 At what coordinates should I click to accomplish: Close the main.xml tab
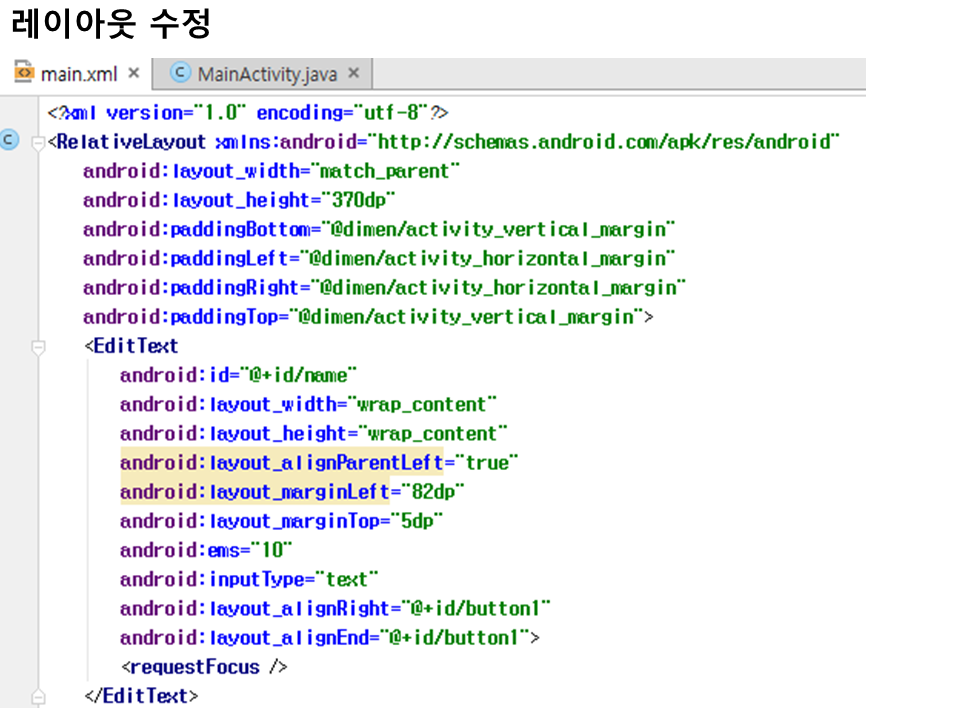(x=134, y=74)
